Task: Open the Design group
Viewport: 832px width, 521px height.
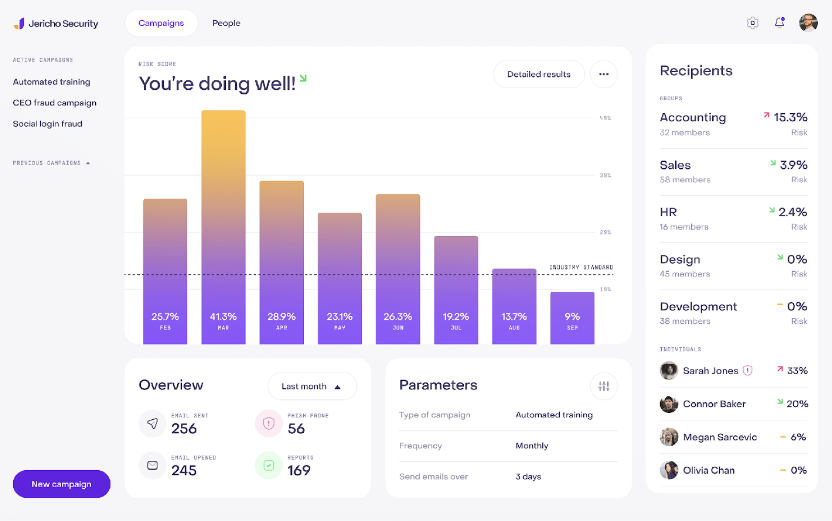Action: (733, 266)
